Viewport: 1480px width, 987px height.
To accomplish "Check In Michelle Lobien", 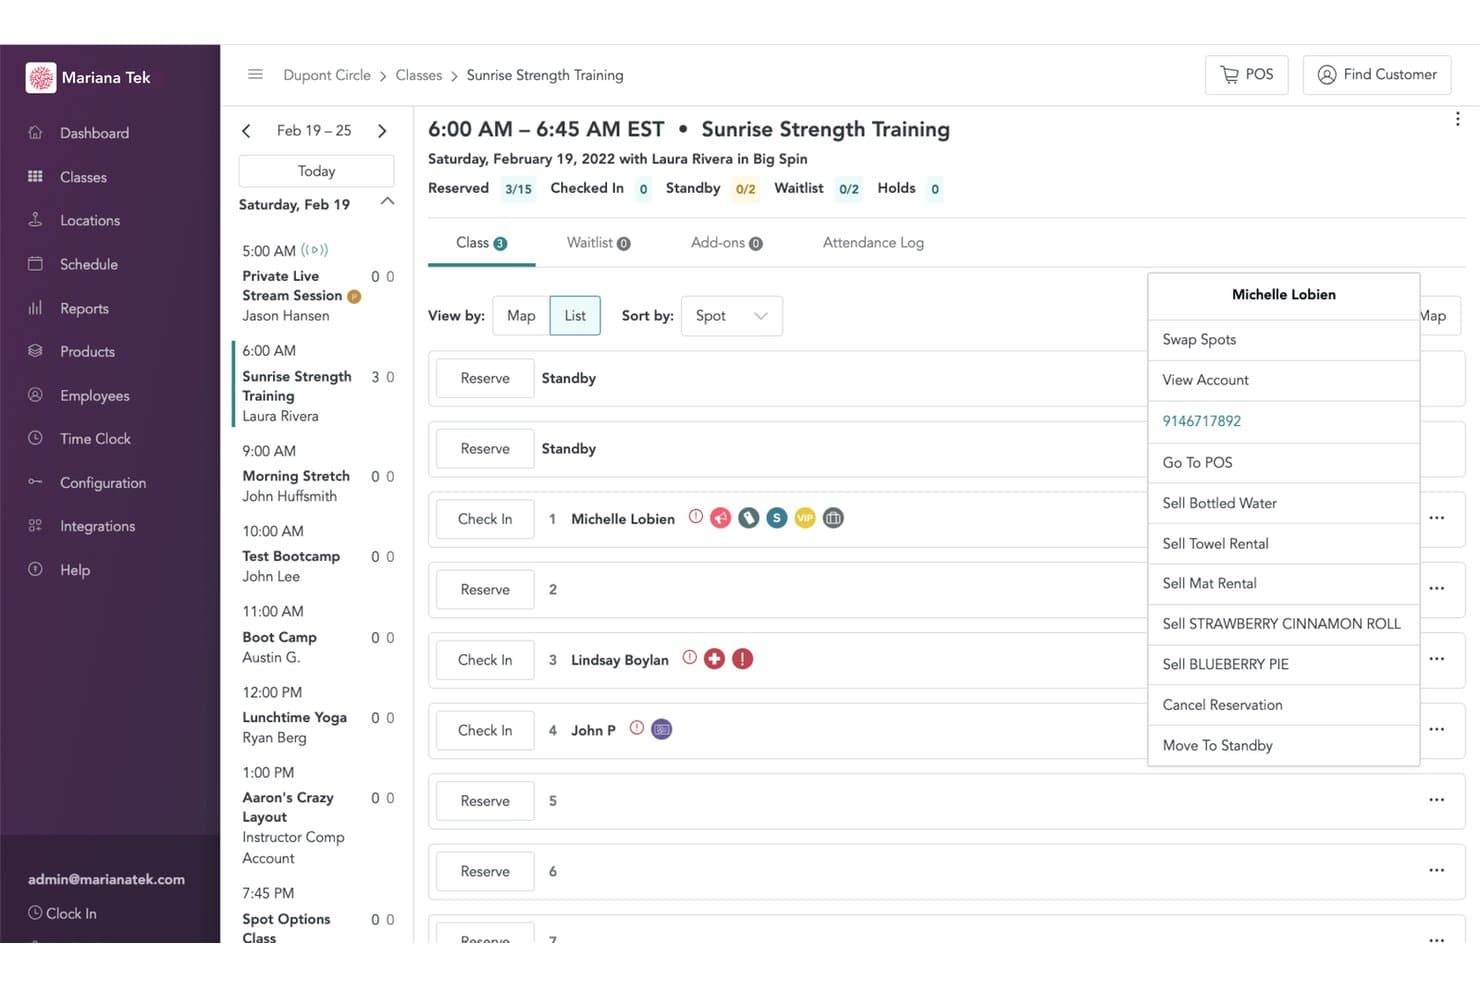I will click(485, 519).
